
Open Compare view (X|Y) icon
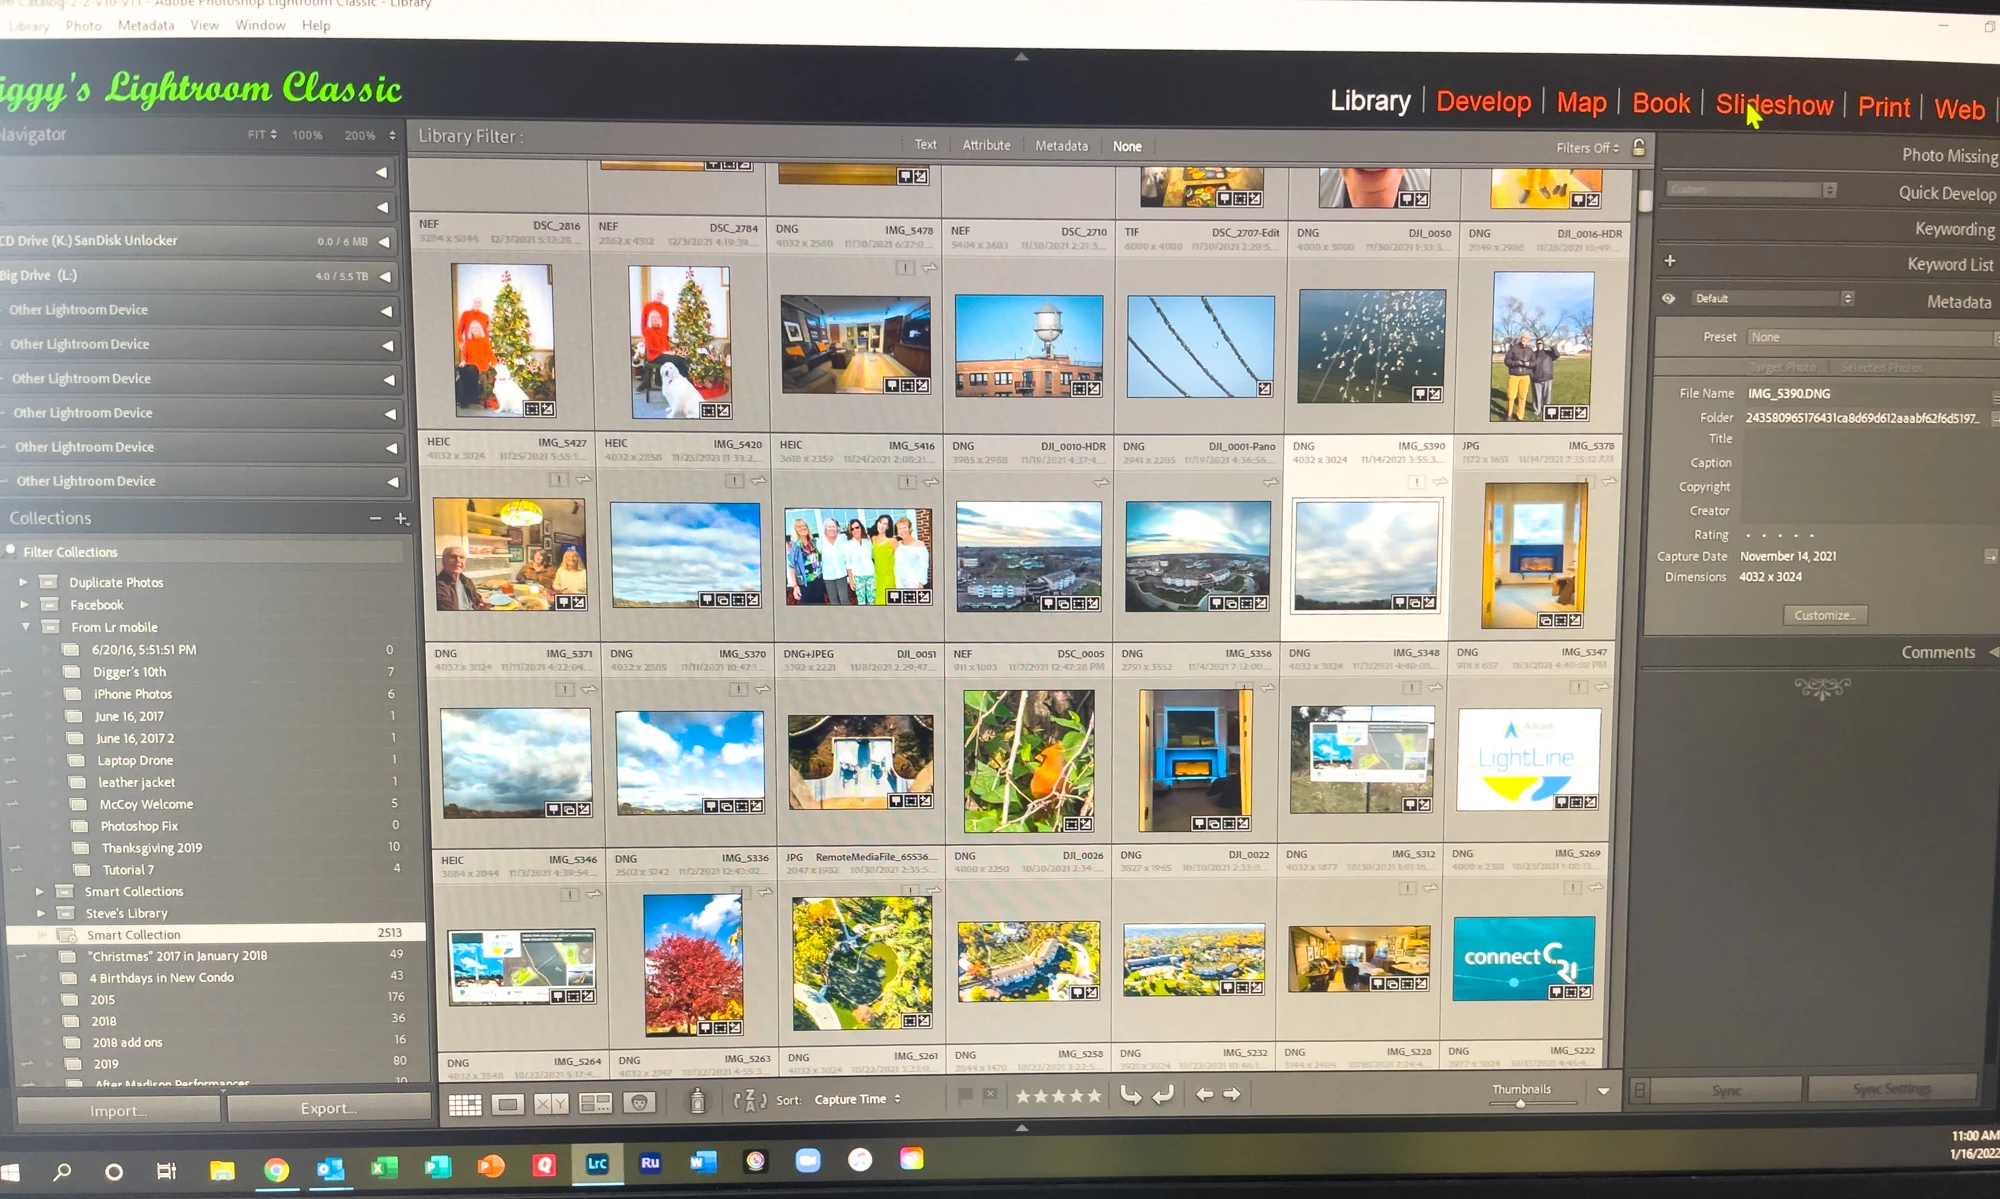coord(551,1104)
